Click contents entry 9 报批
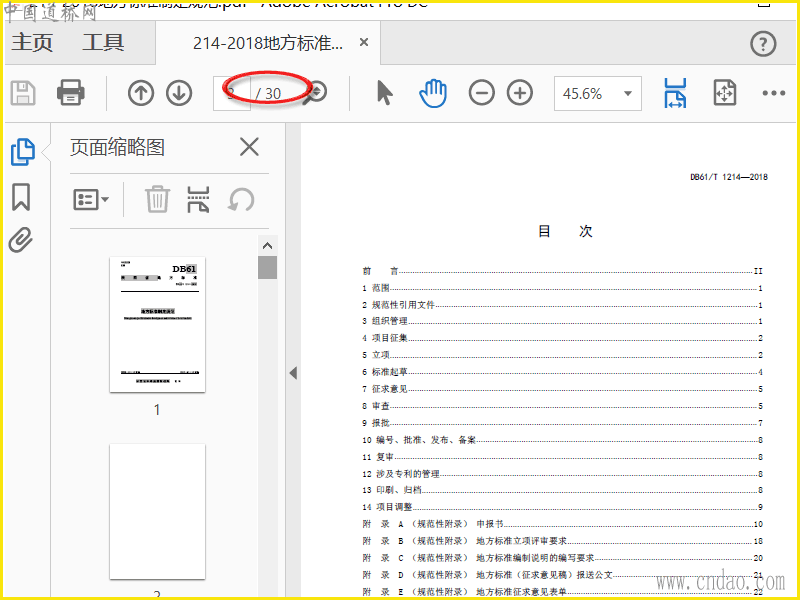 click(562, 423)
